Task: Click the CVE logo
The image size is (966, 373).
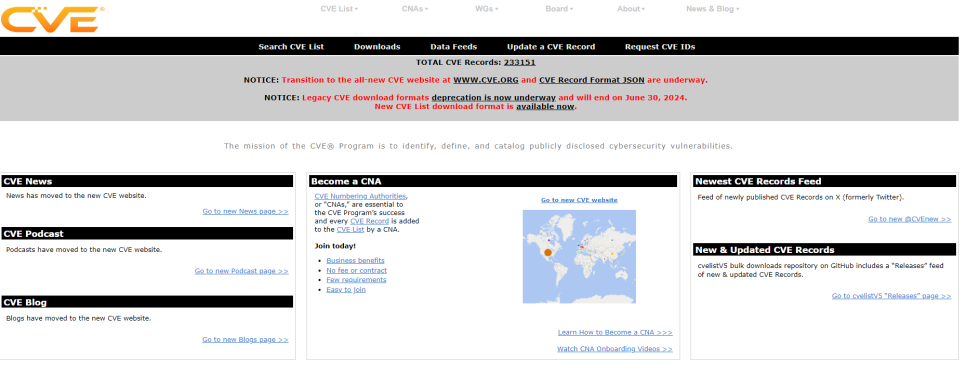Action: coord(52,18)
